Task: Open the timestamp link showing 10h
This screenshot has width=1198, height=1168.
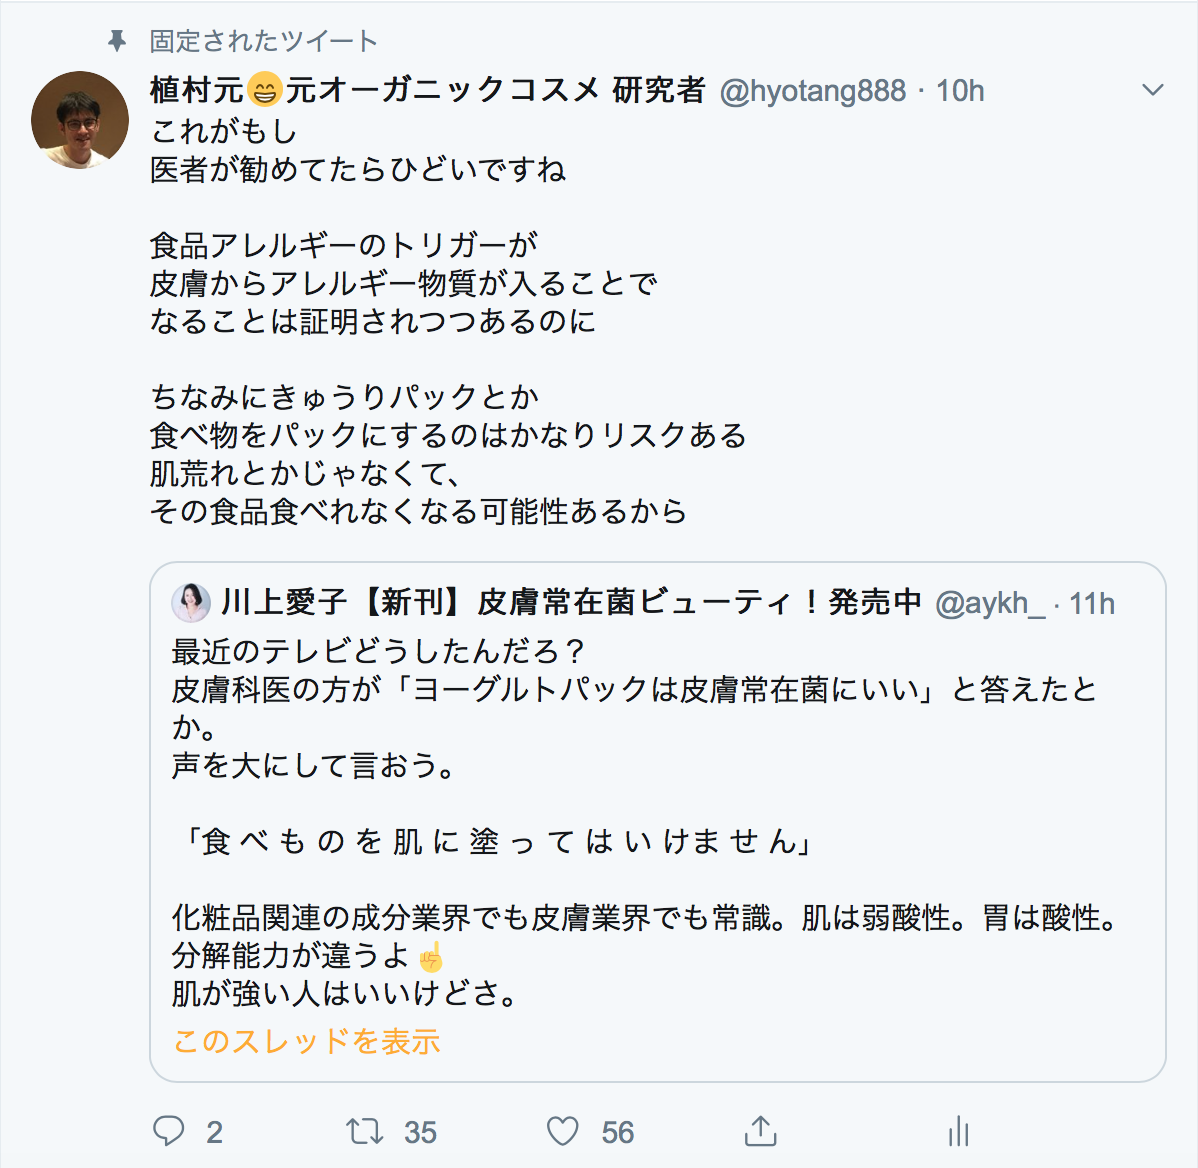Action: 959,90
